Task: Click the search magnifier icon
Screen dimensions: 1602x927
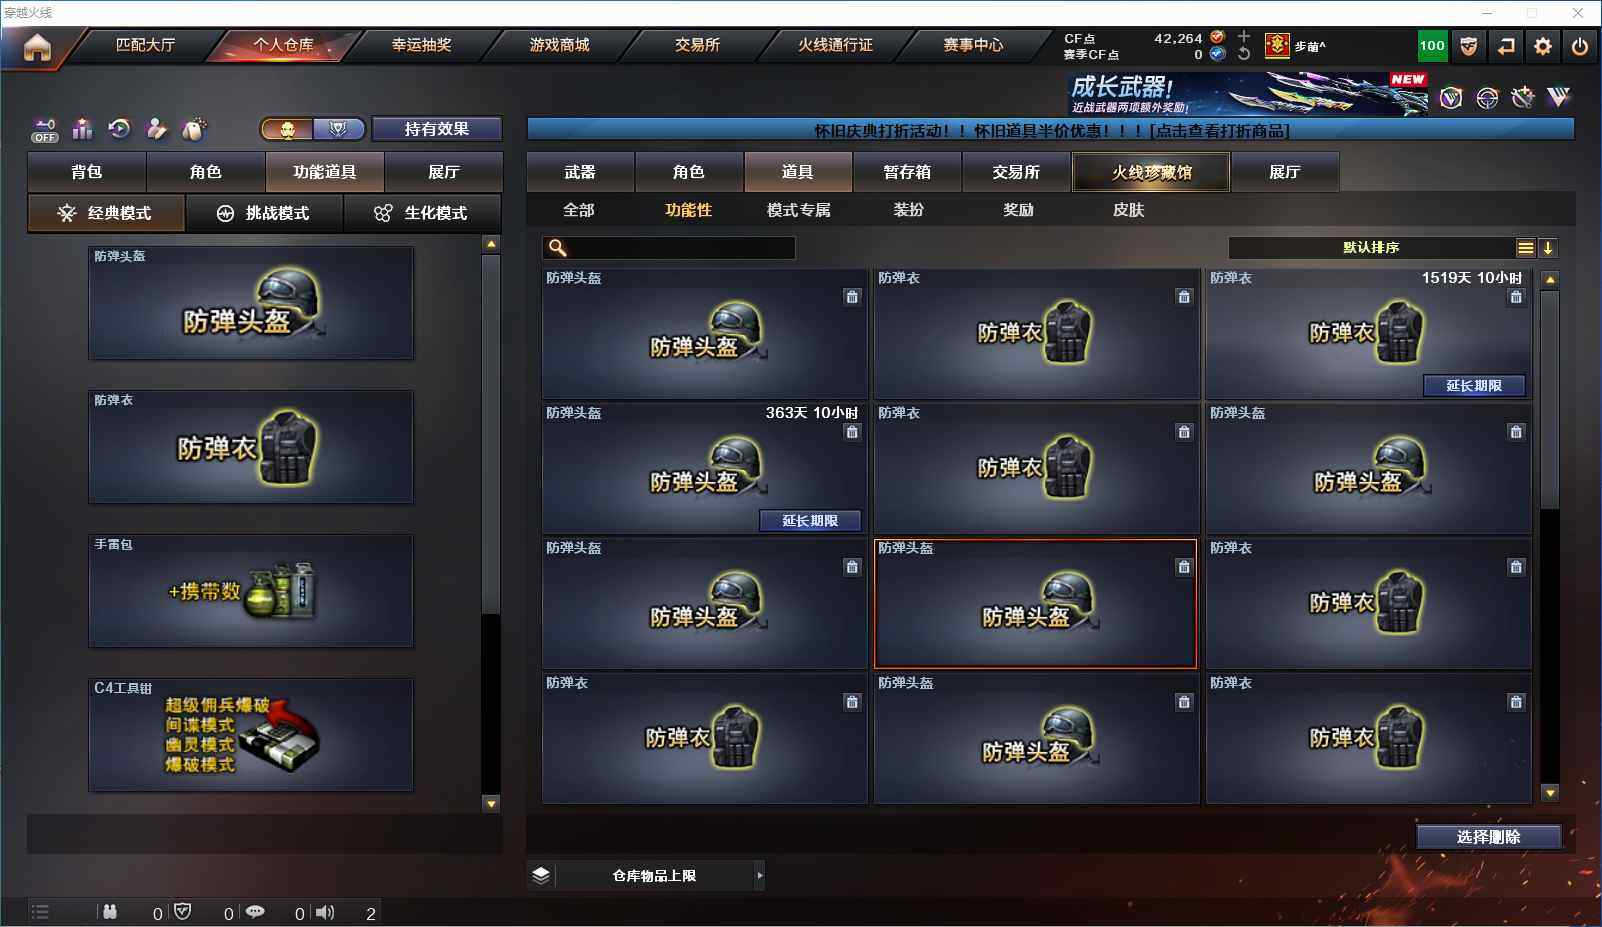Action: pyautogui.click(x=558, y=248)
